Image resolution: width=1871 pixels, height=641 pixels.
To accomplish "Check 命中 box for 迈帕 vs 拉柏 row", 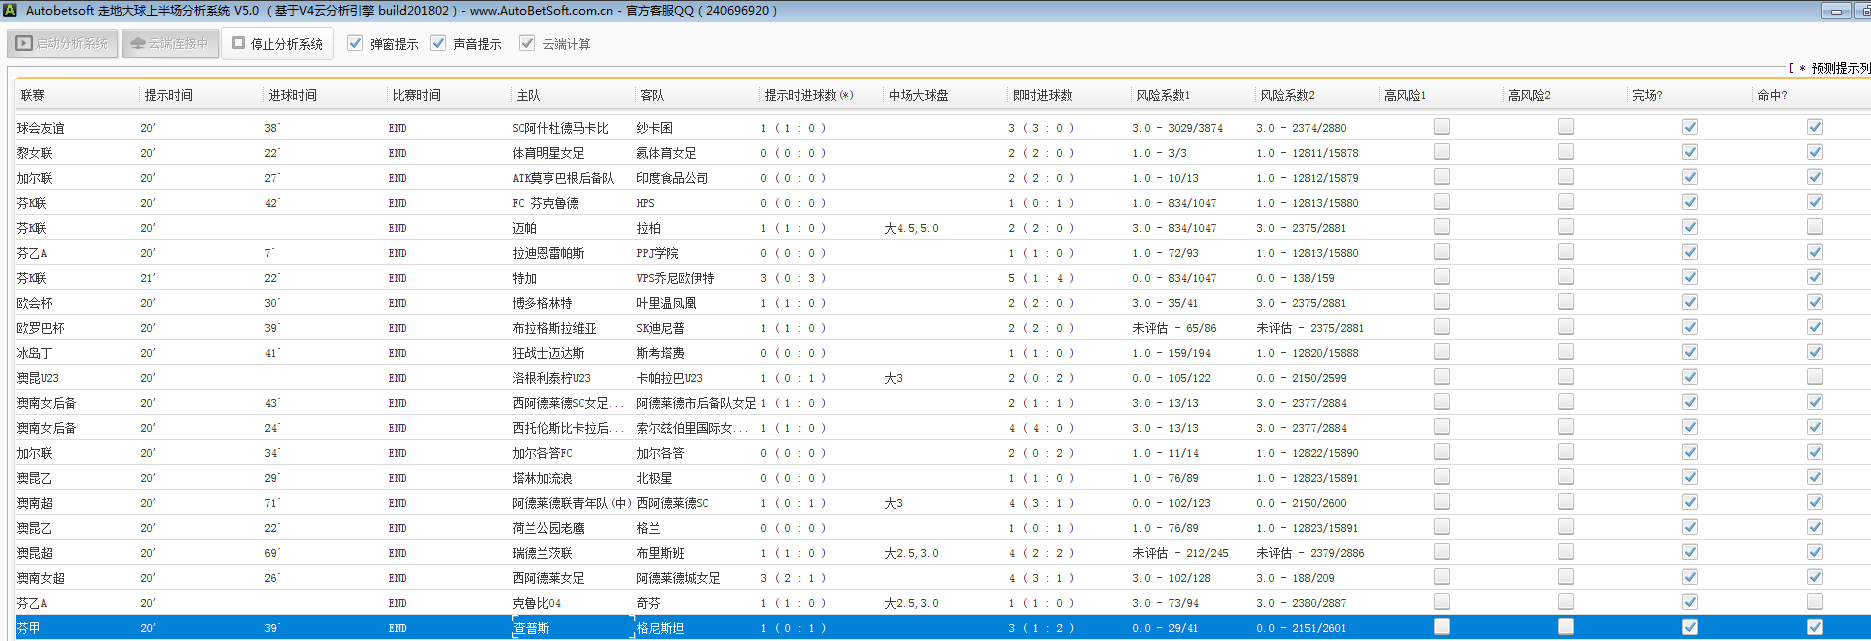I will point(1814,227).
